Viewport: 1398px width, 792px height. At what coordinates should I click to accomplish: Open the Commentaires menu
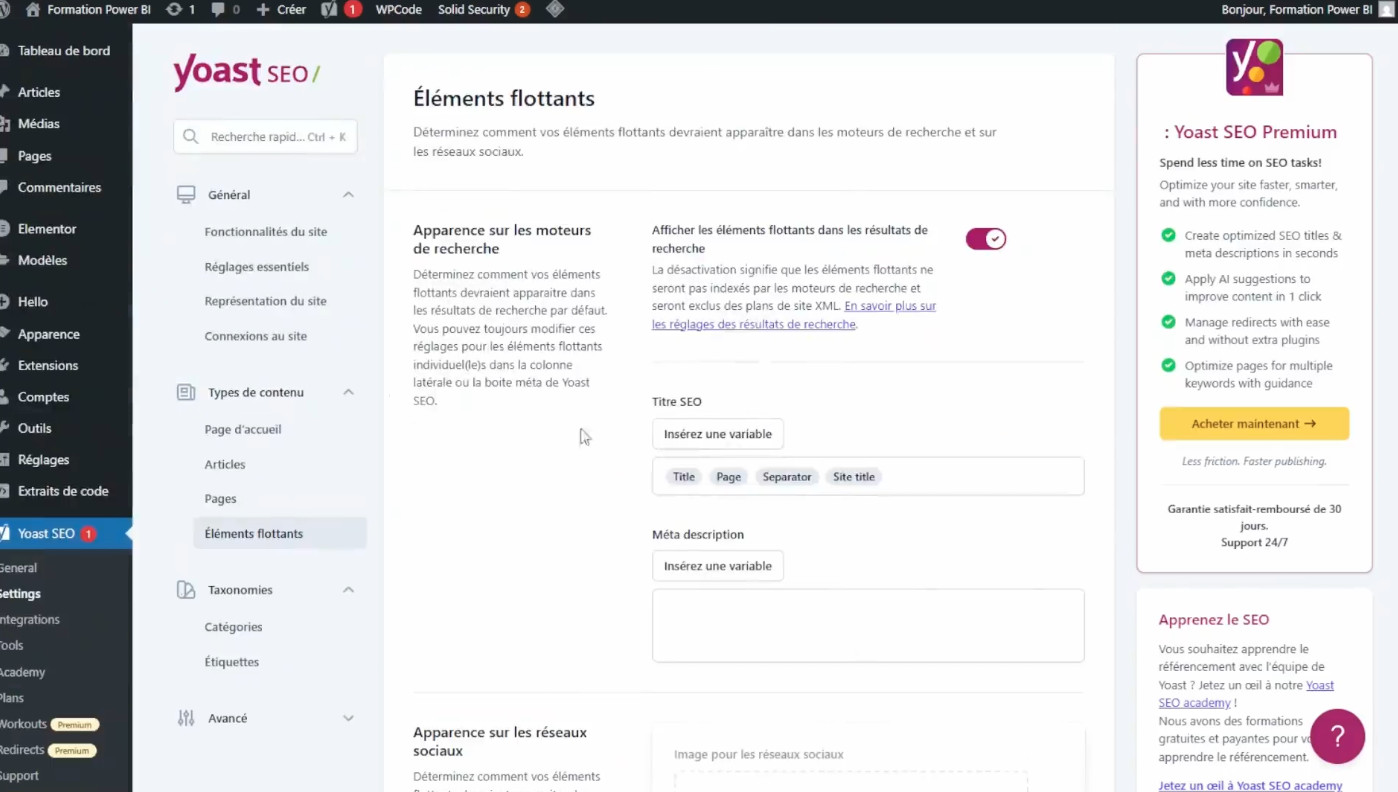(x=59, y=188)
